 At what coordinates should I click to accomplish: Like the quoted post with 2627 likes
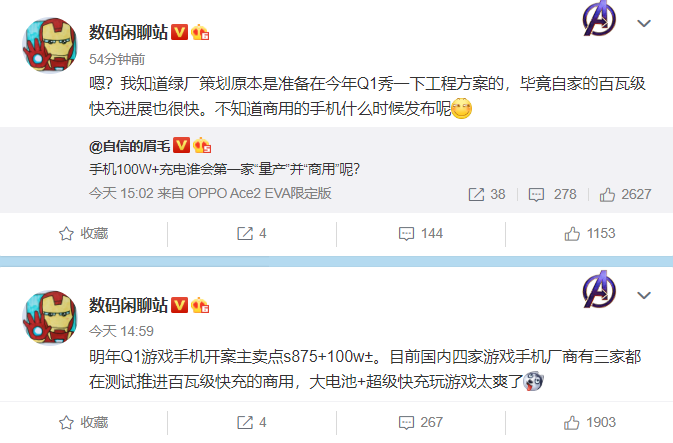(x=625, y=194)
